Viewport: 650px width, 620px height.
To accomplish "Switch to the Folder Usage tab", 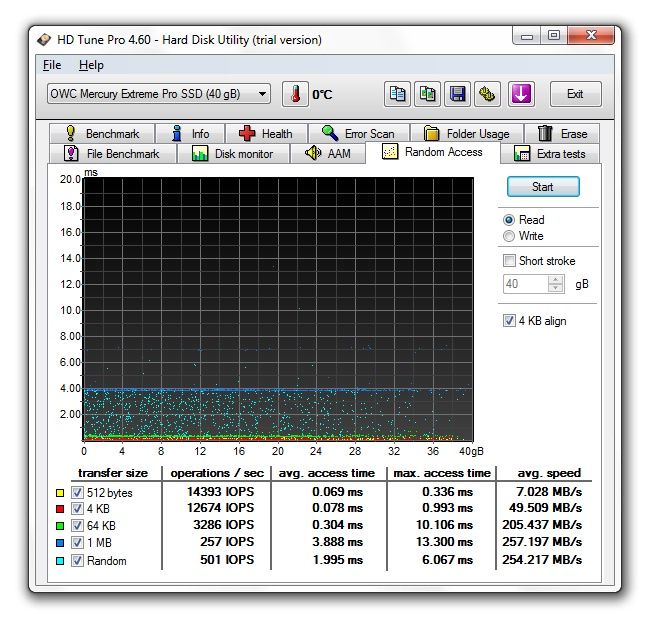I will pyautogui.click(x=467, y=133).
